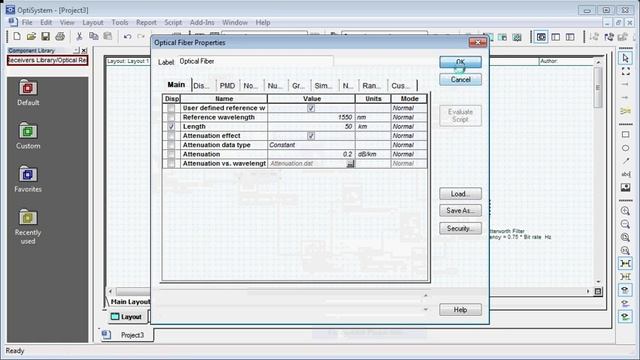The height and width of the screenshot is (360, 640).
Task: Click the Copy toolbar icon
Action: click(93, 36)
